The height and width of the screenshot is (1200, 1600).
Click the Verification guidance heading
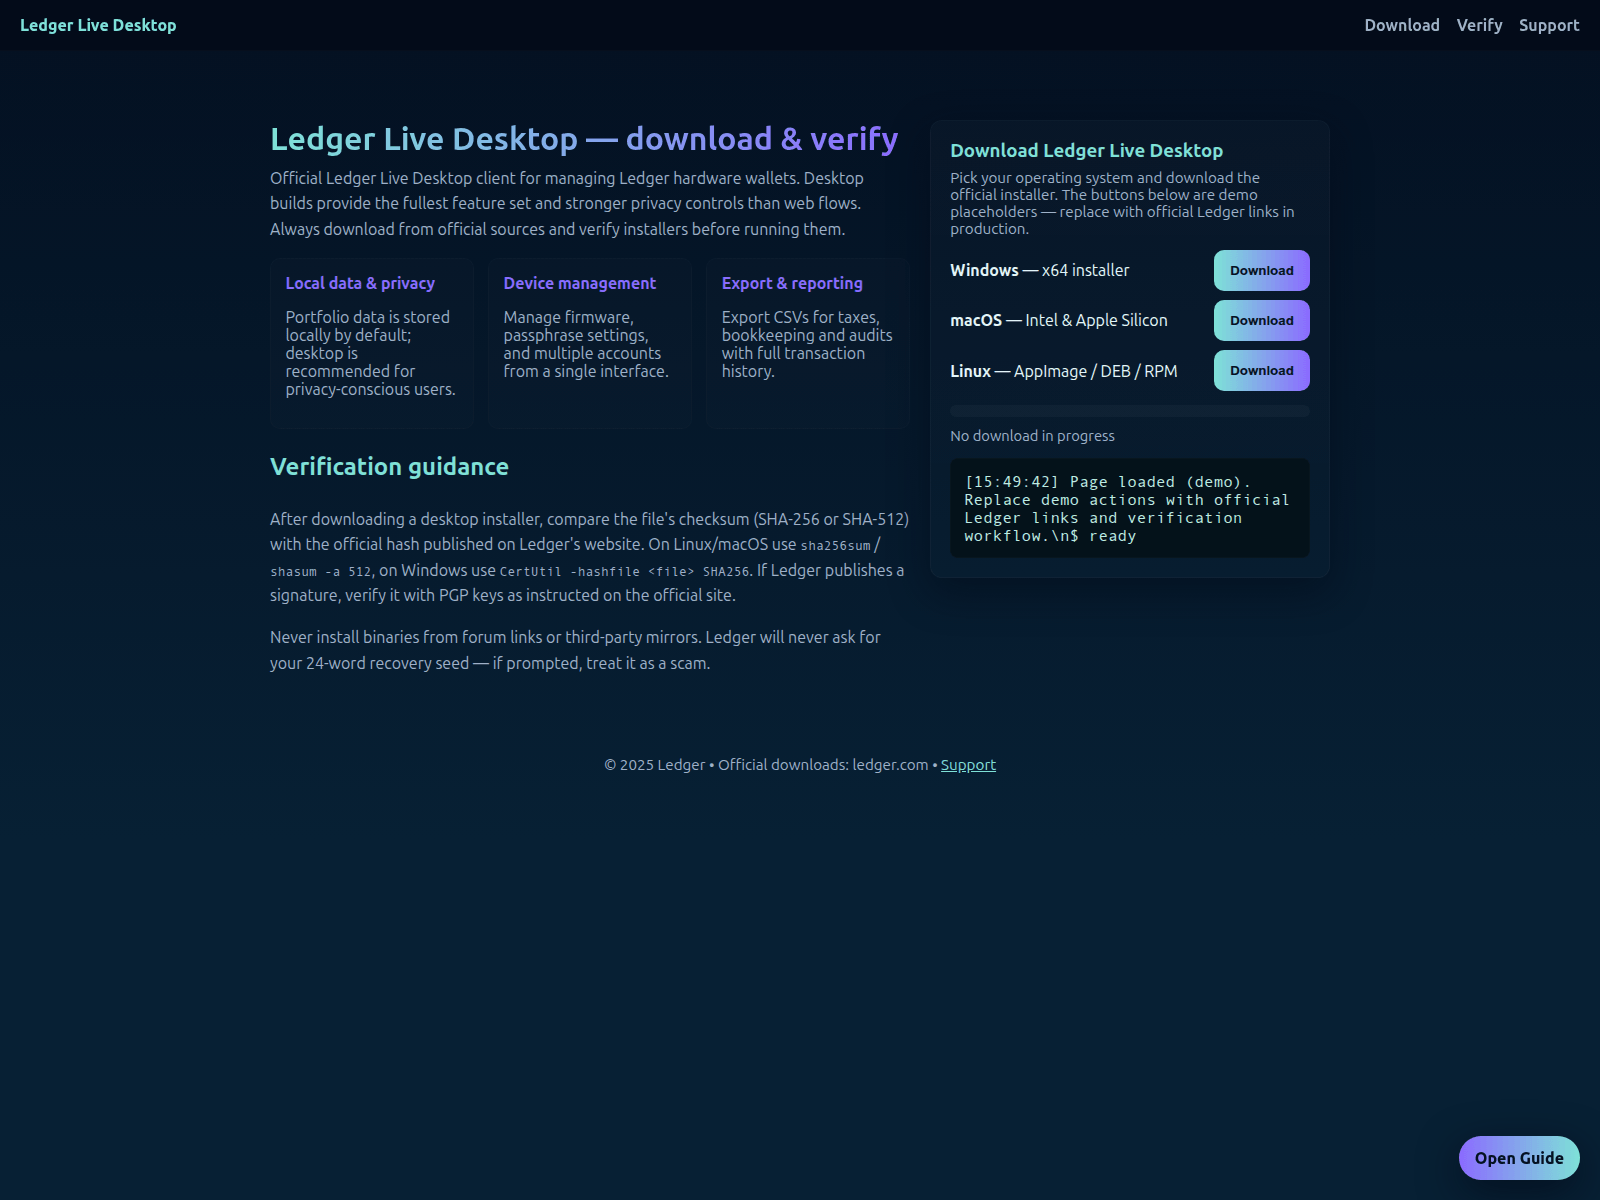389,467
